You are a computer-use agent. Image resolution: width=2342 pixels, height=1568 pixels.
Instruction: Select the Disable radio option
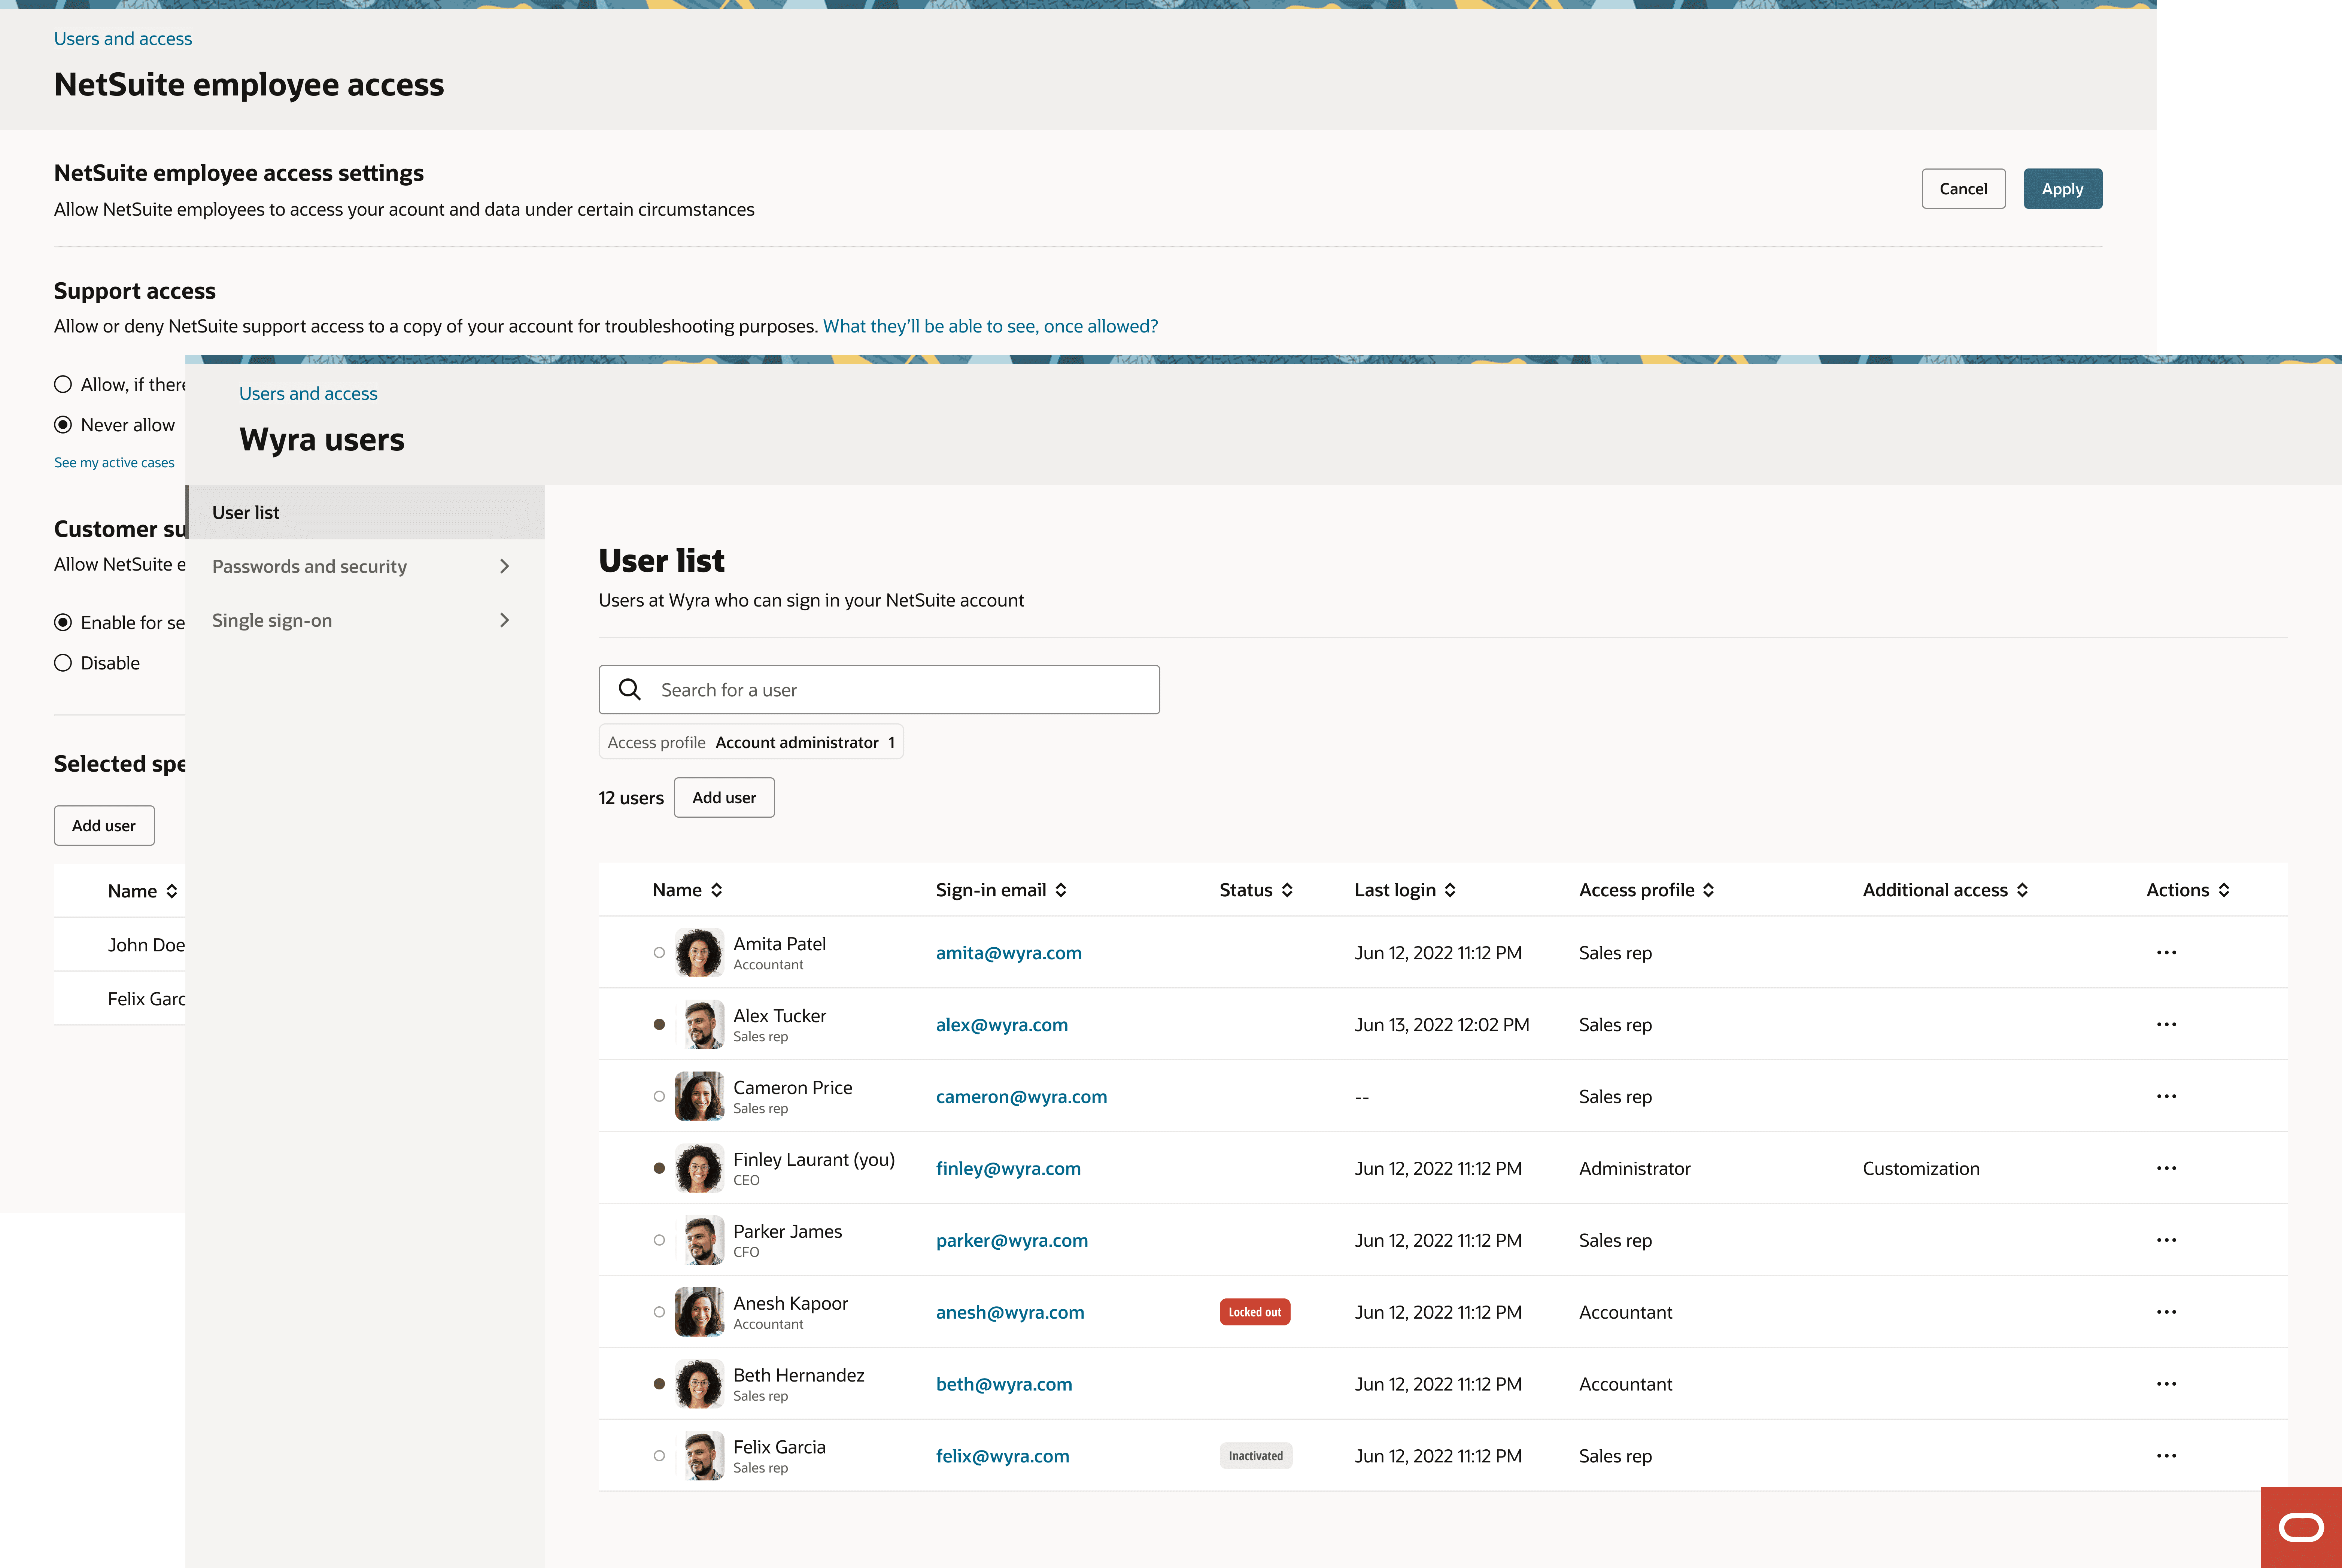63,663
